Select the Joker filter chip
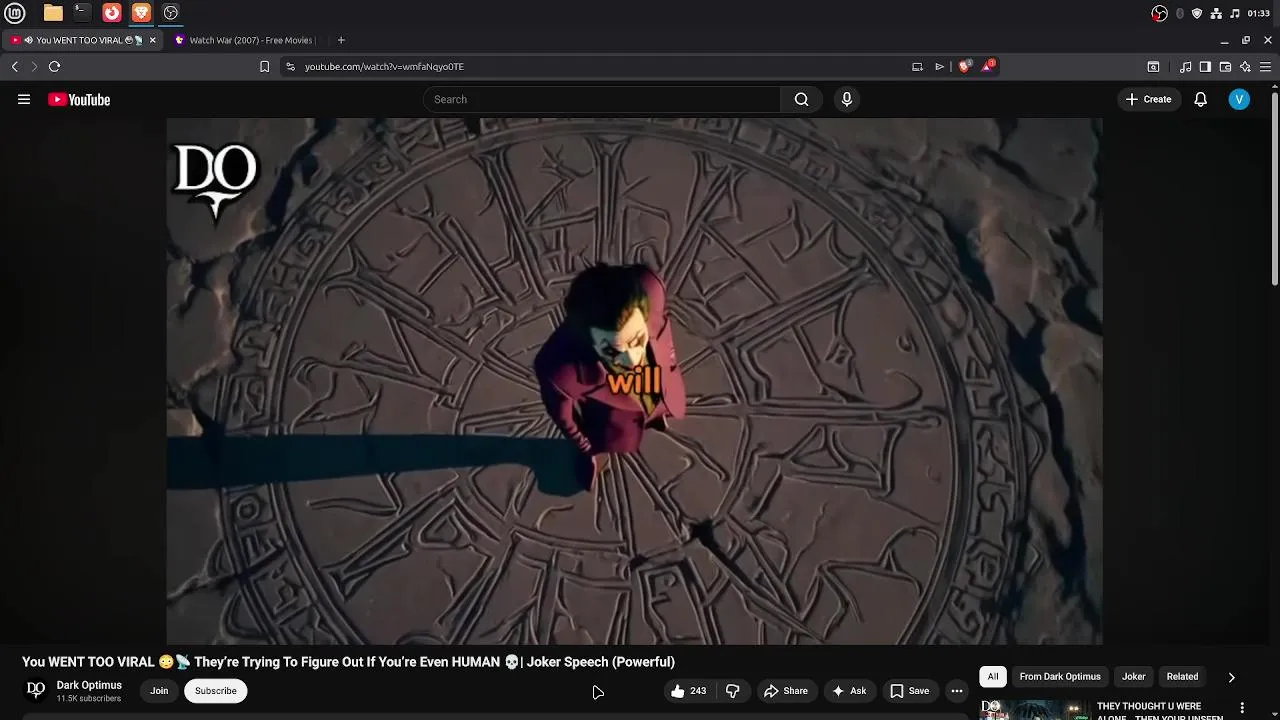The image size is (1280, 720). [x=1134, y=677]
